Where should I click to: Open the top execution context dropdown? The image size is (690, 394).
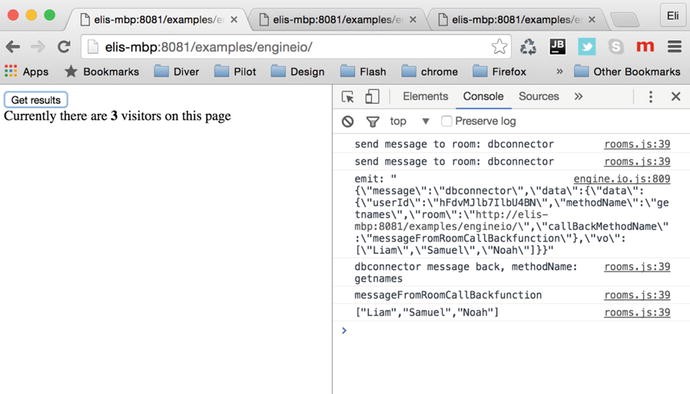point(409,121)
